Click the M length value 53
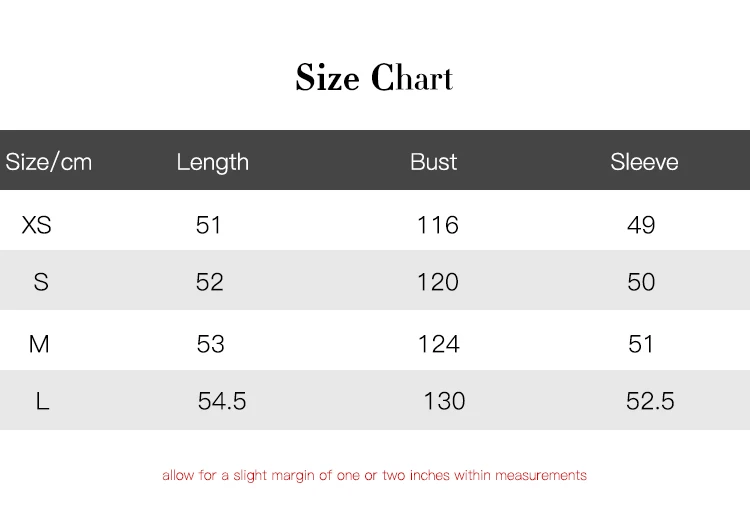Image resolution: width=750 pixels, height=517 pixels. (x=211, y=344)
